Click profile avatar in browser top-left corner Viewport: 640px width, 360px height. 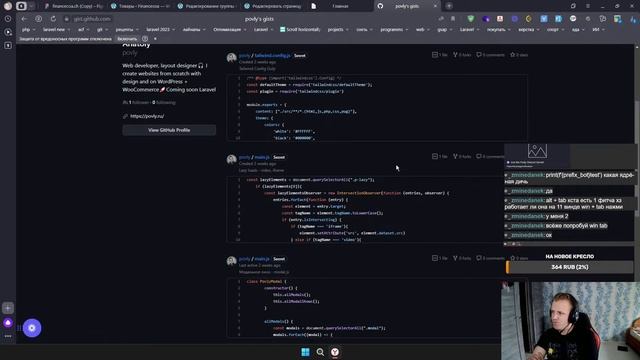(7, 6)
